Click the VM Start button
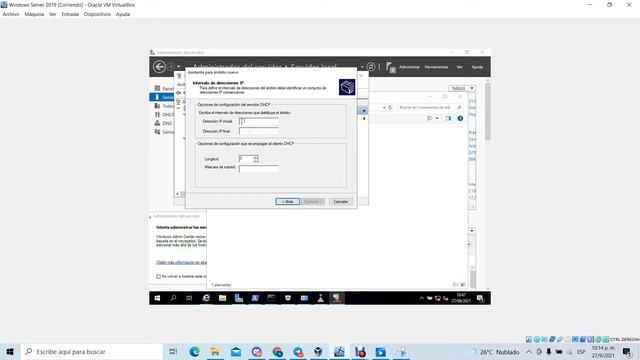This screenshot has width=640, height=360. coord(157,298)
